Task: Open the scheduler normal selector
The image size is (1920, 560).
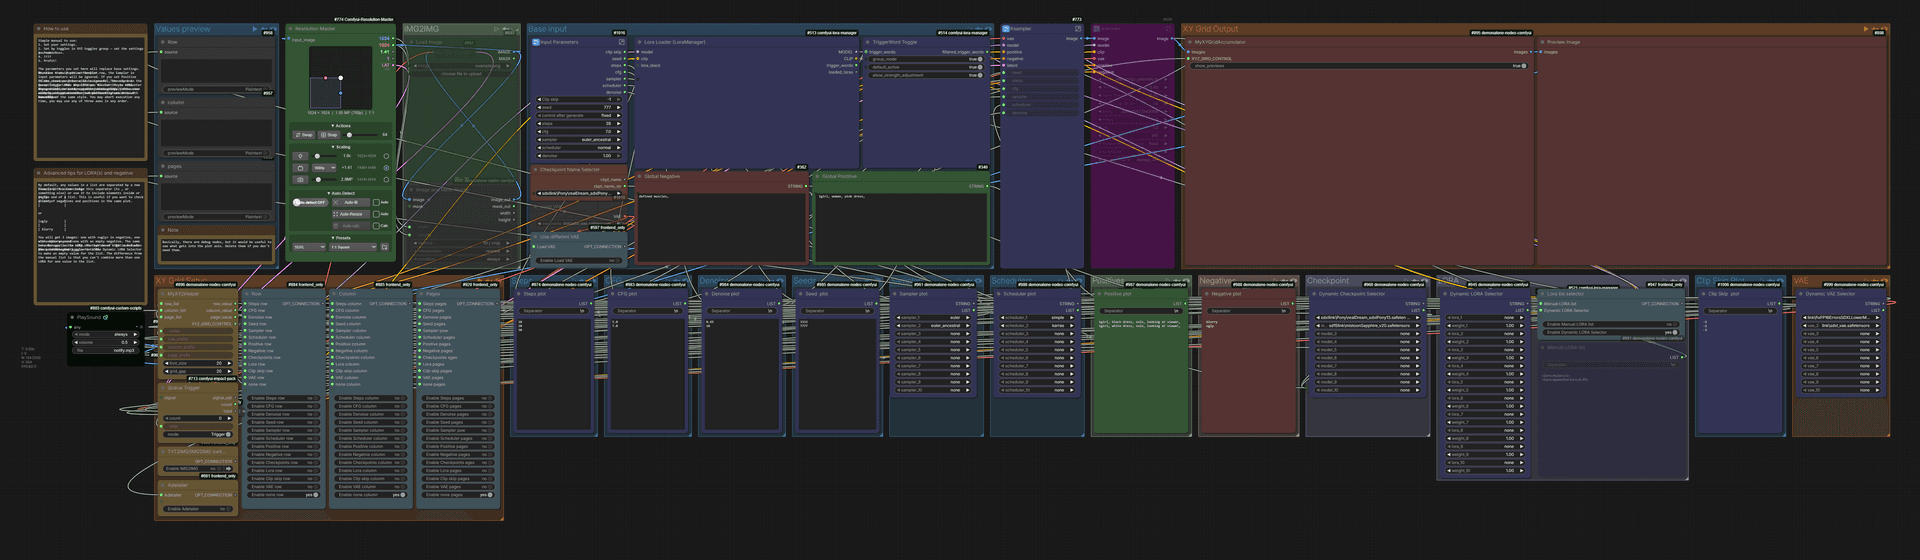Action: [579, 148]
